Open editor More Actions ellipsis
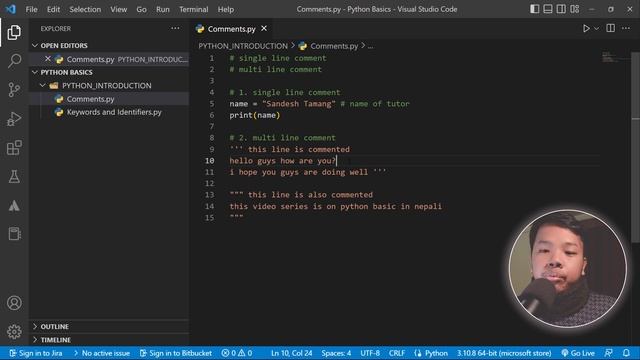This screenshot has width=640, height=360. click(x=626, y=28)
